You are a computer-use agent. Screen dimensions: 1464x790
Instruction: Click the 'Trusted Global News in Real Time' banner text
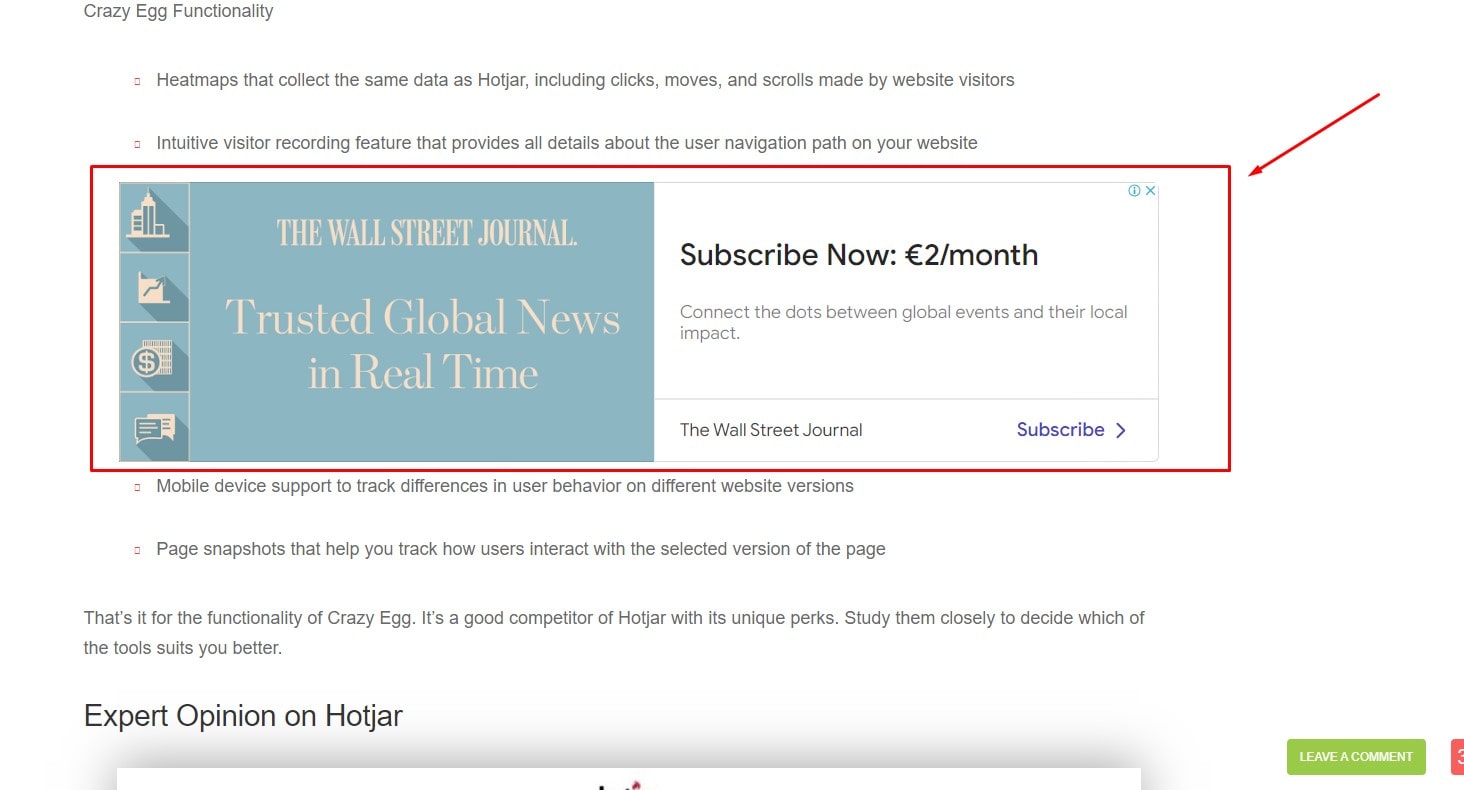coord(423,345)
